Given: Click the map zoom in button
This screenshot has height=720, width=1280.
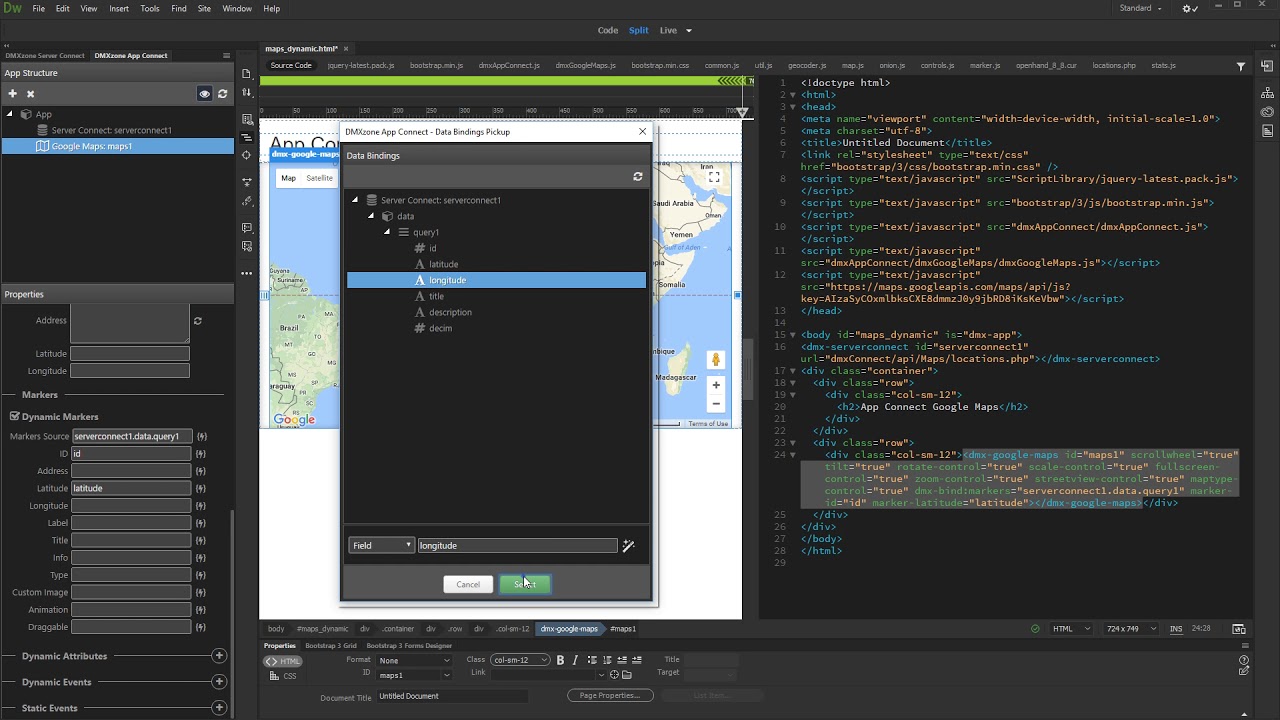Looking at the screenshot, I should click(x=715, y=385).
